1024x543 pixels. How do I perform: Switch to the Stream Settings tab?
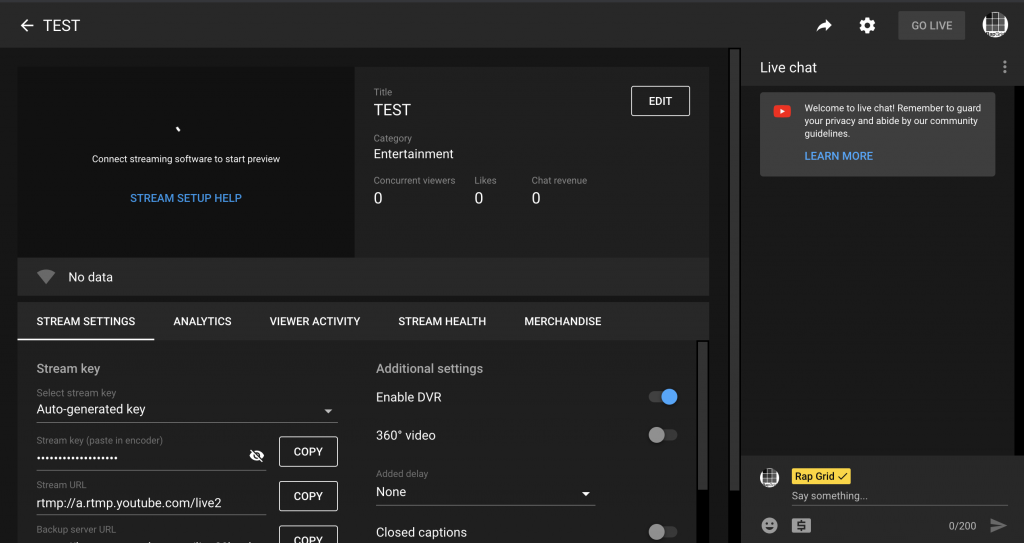(86, 321)
